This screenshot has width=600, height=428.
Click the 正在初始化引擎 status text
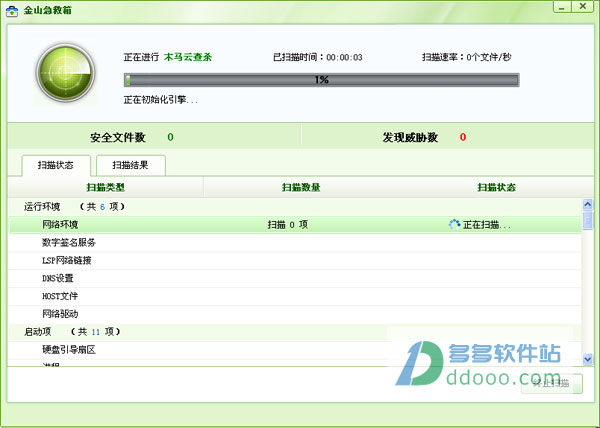coord(161,100)
